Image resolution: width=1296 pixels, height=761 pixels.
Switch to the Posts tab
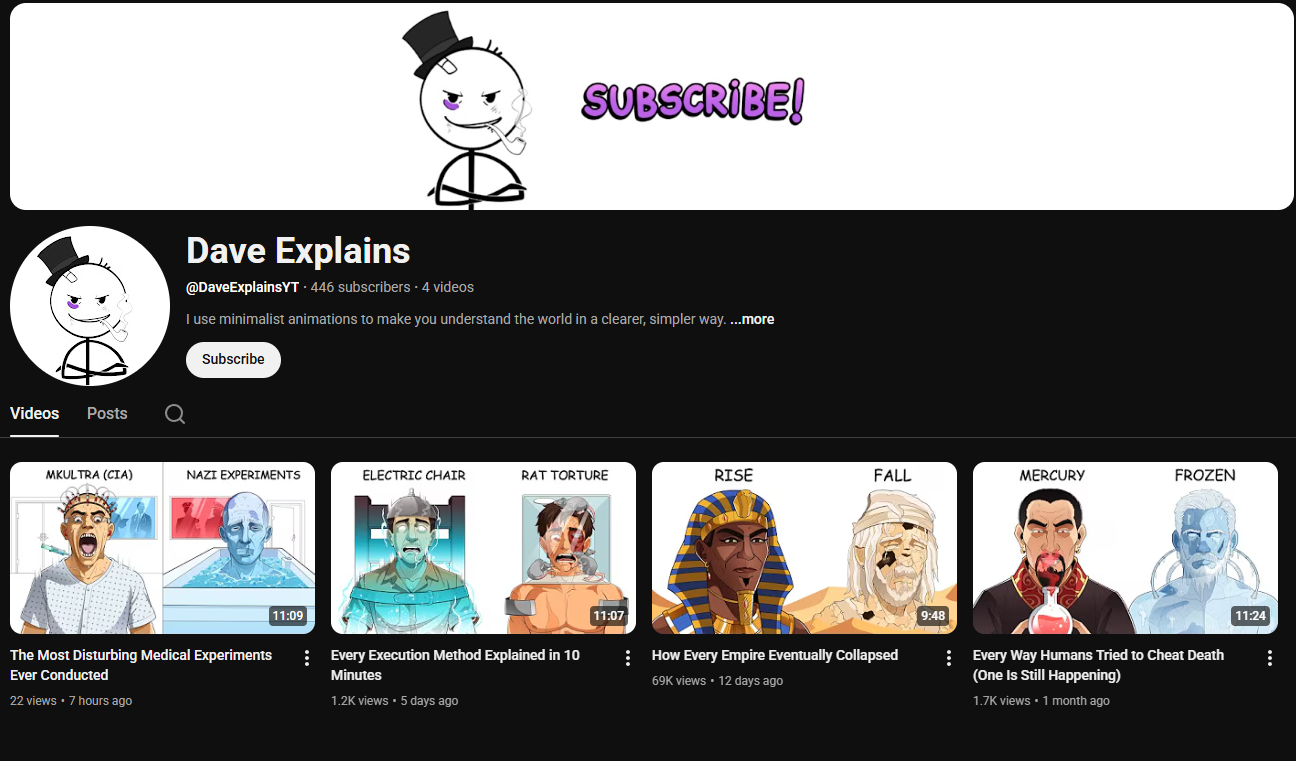pos(107,413)
